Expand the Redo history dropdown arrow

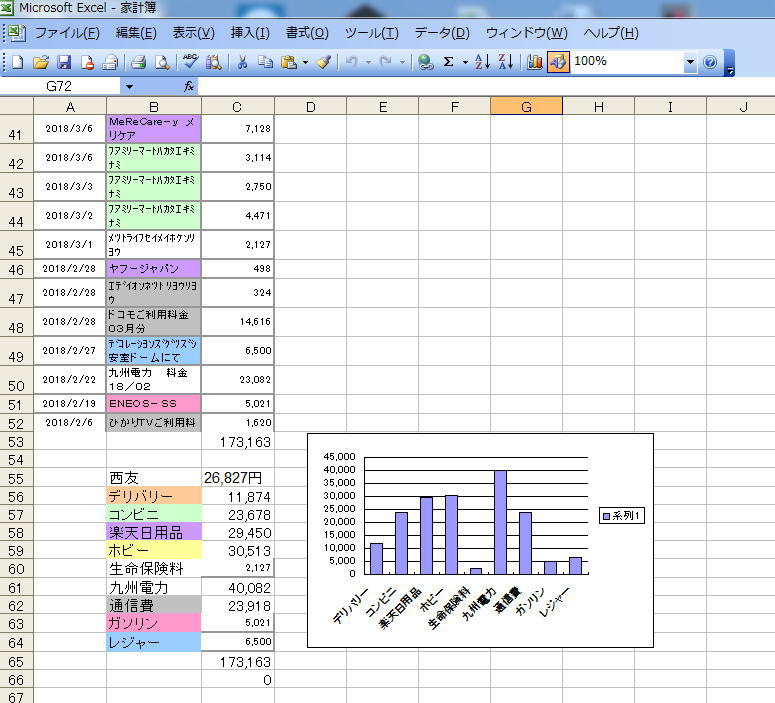pyautogui.click(x=402, y=62)
